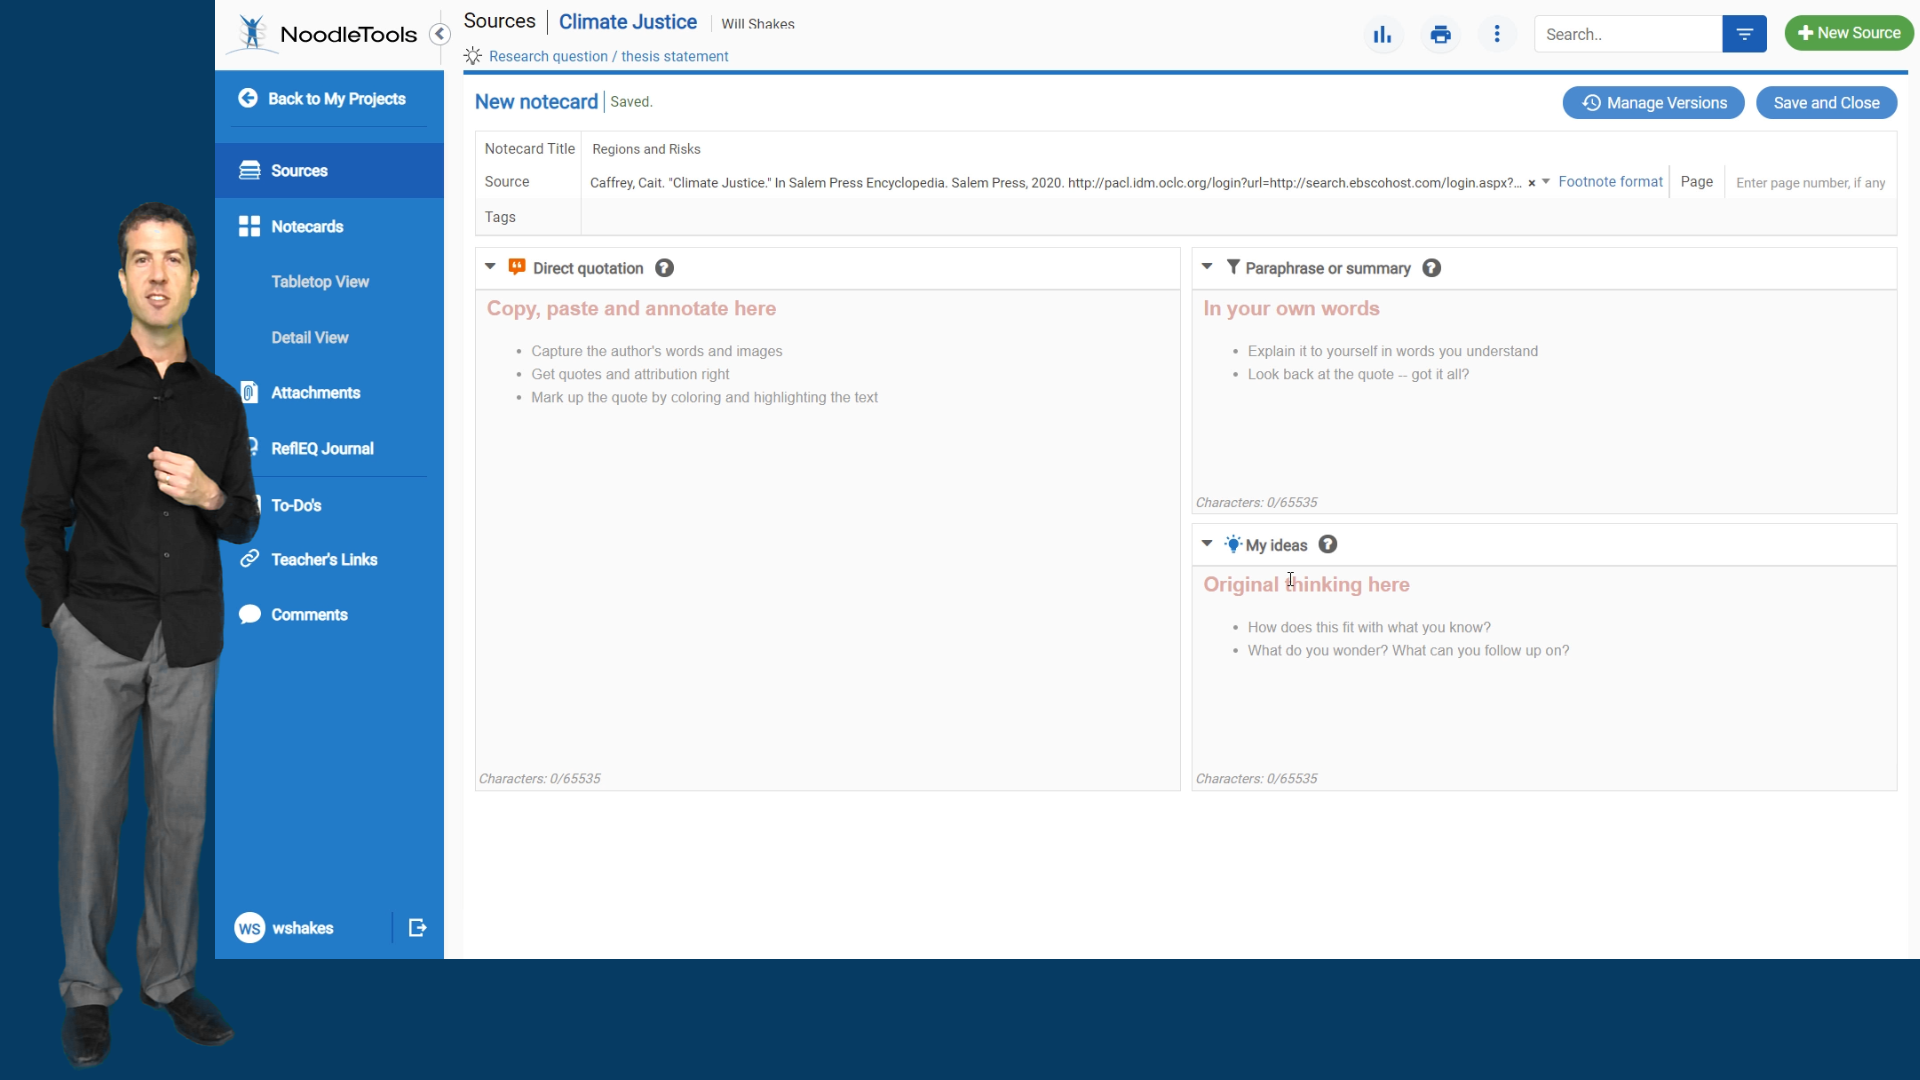This screenshot has width=1920, height=1080.
Task: Collapse the Direct quotation section
Action: click(x=490, y=267)
